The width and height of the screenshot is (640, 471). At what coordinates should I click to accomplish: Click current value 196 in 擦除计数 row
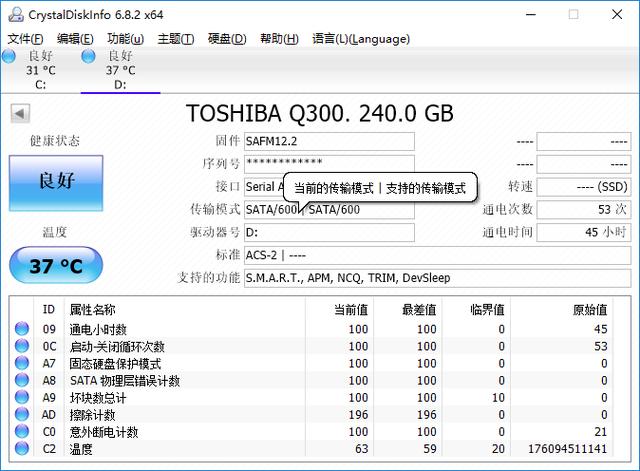358,415
